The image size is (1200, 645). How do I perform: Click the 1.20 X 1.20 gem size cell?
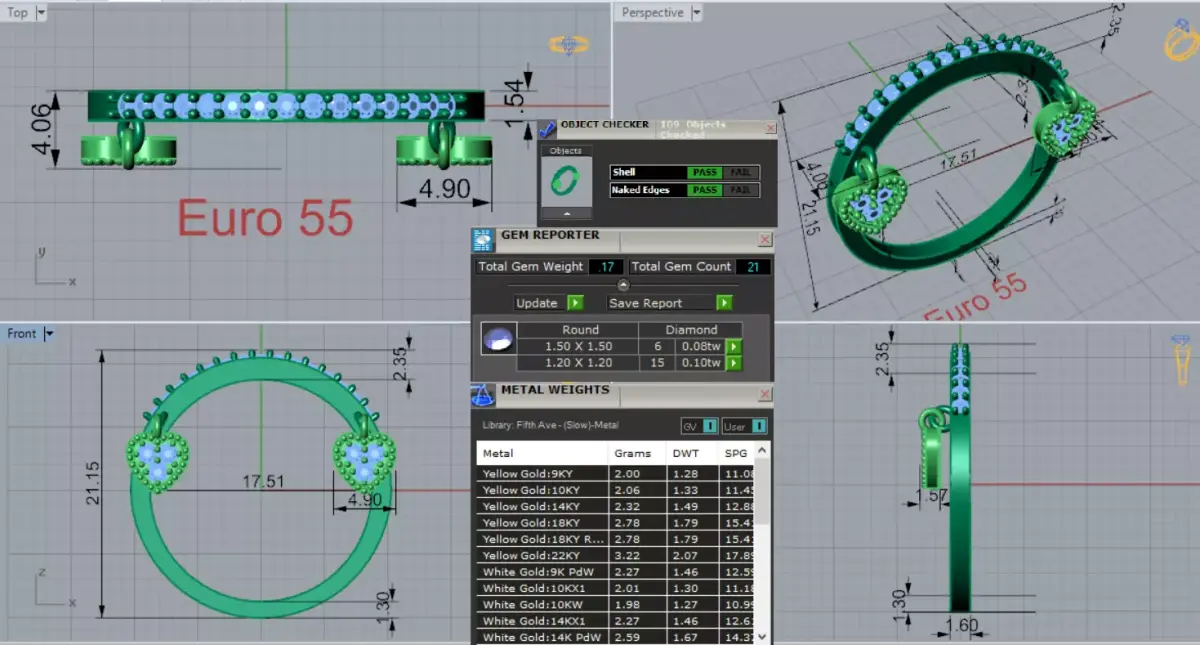[x=577, y=363]
